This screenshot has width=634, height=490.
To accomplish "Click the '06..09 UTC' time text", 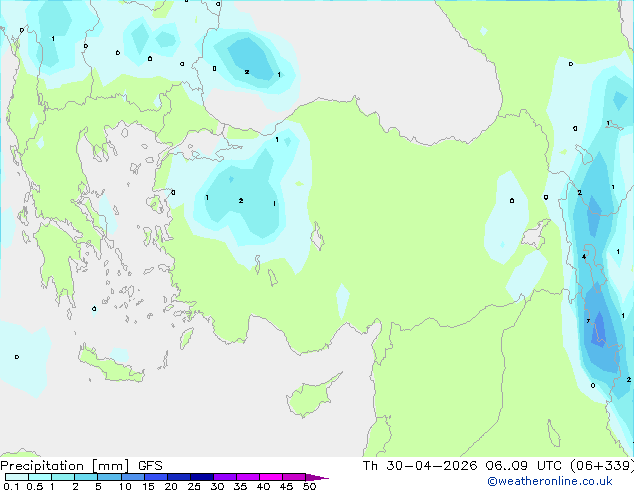I will [524, 466].
